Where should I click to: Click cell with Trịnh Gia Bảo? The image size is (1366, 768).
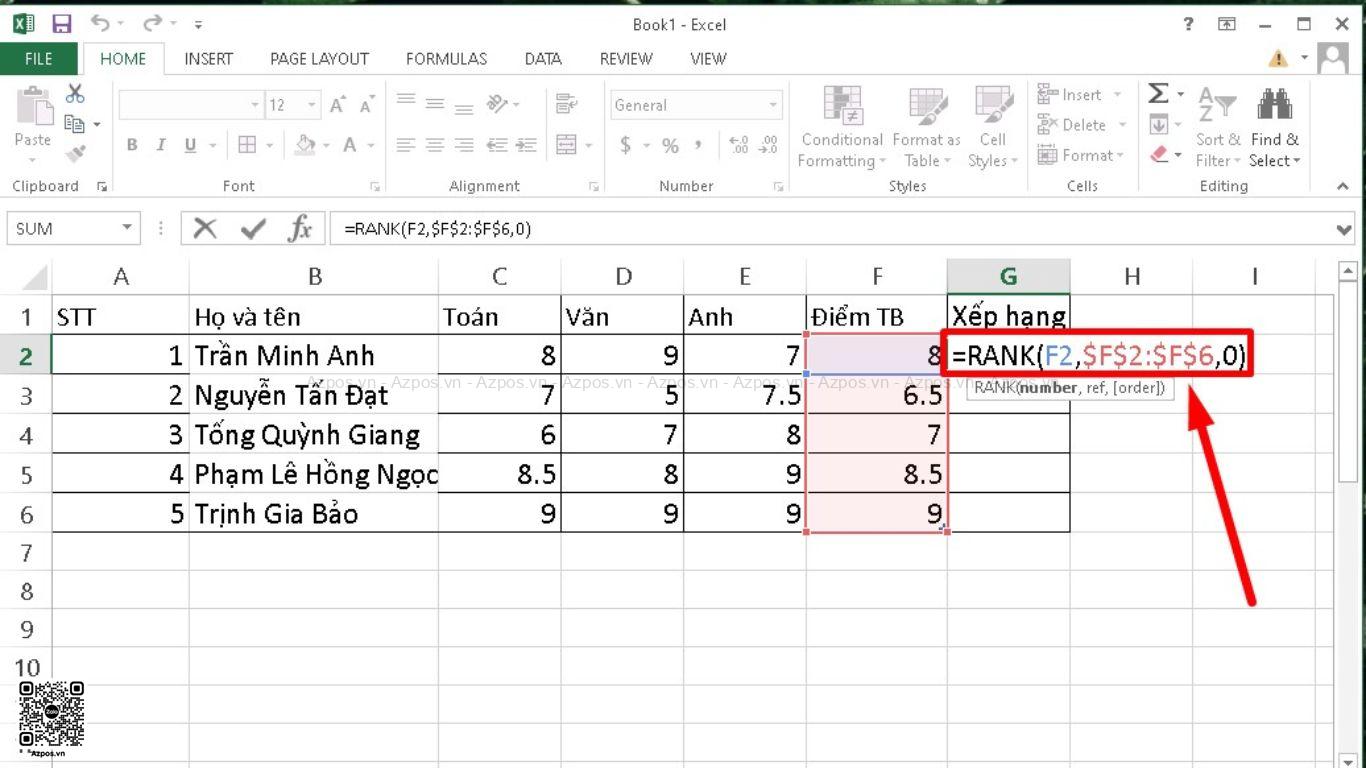pyautogui.click(x=313, y=513)
